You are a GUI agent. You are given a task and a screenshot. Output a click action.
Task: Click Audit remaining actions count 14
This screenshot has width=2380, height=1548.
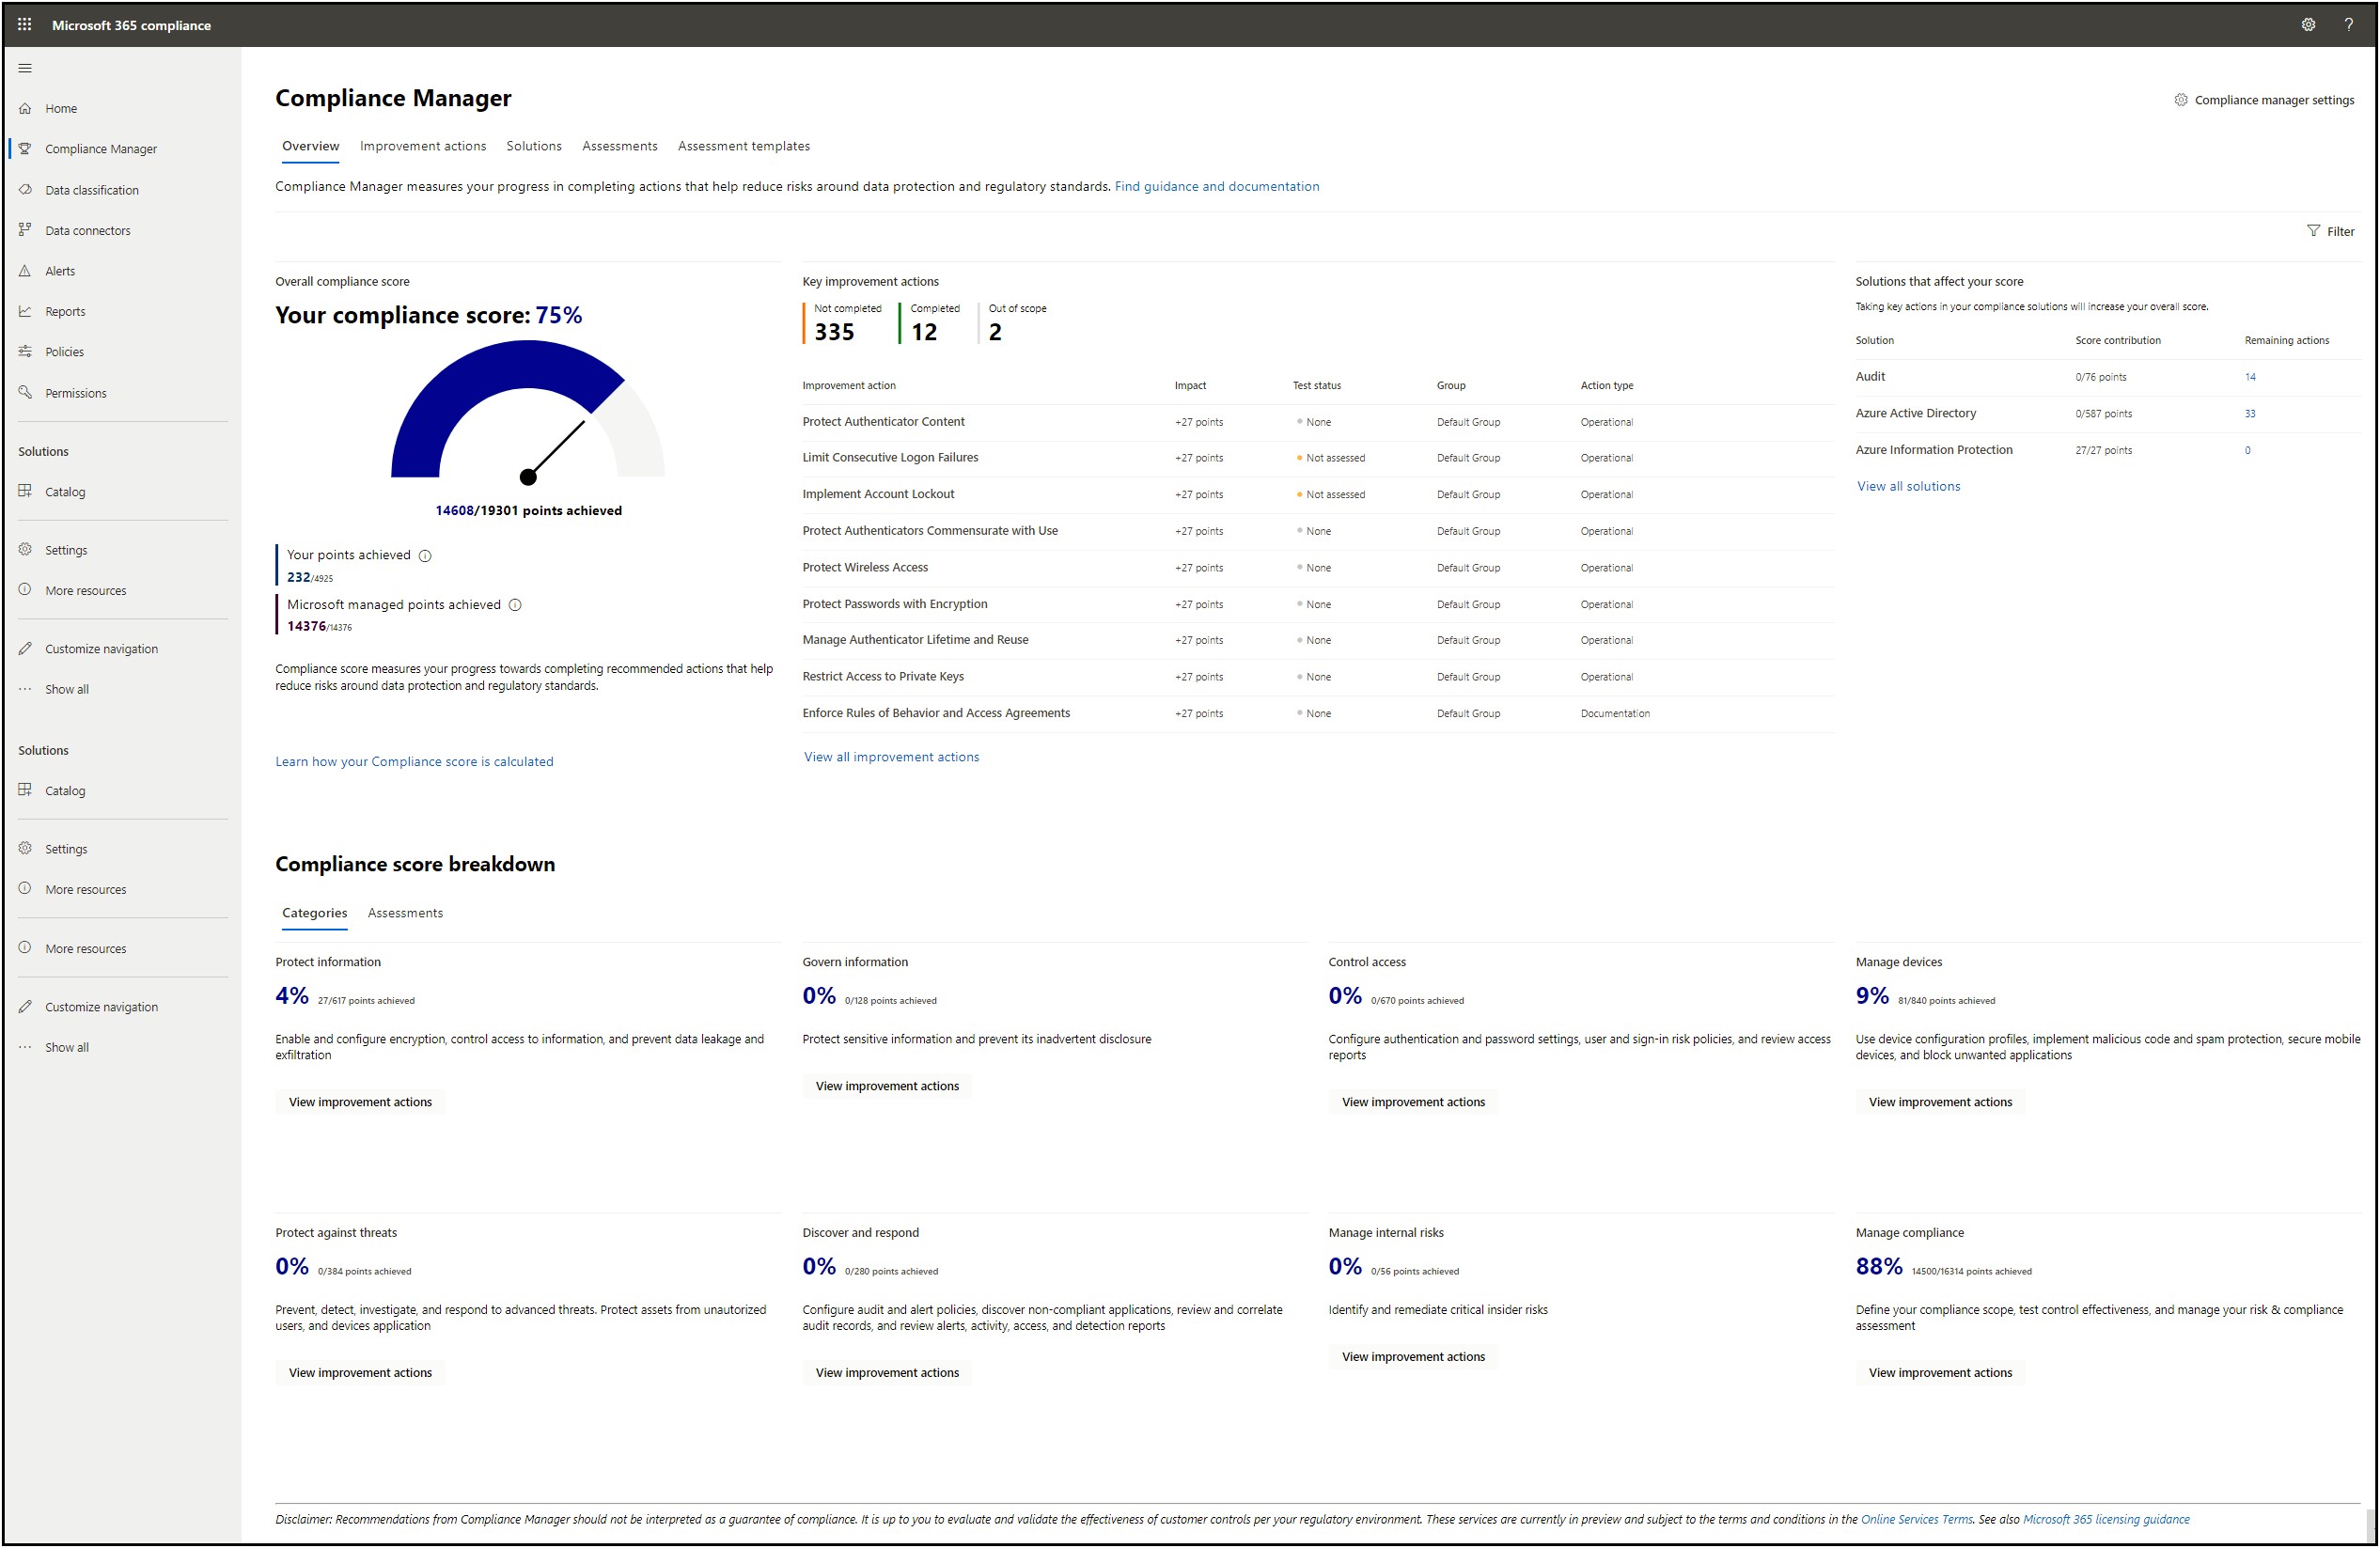pos(2250,377)
